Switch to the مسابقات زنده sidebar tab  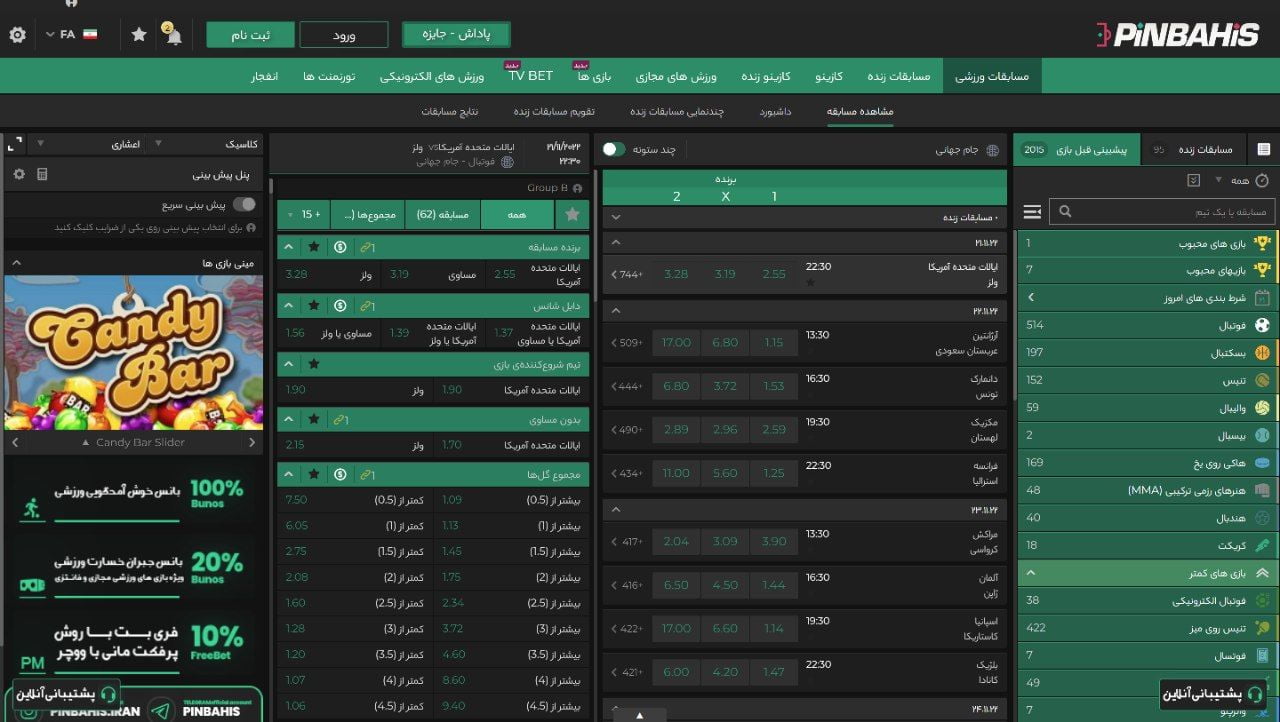click(1194, 150)
